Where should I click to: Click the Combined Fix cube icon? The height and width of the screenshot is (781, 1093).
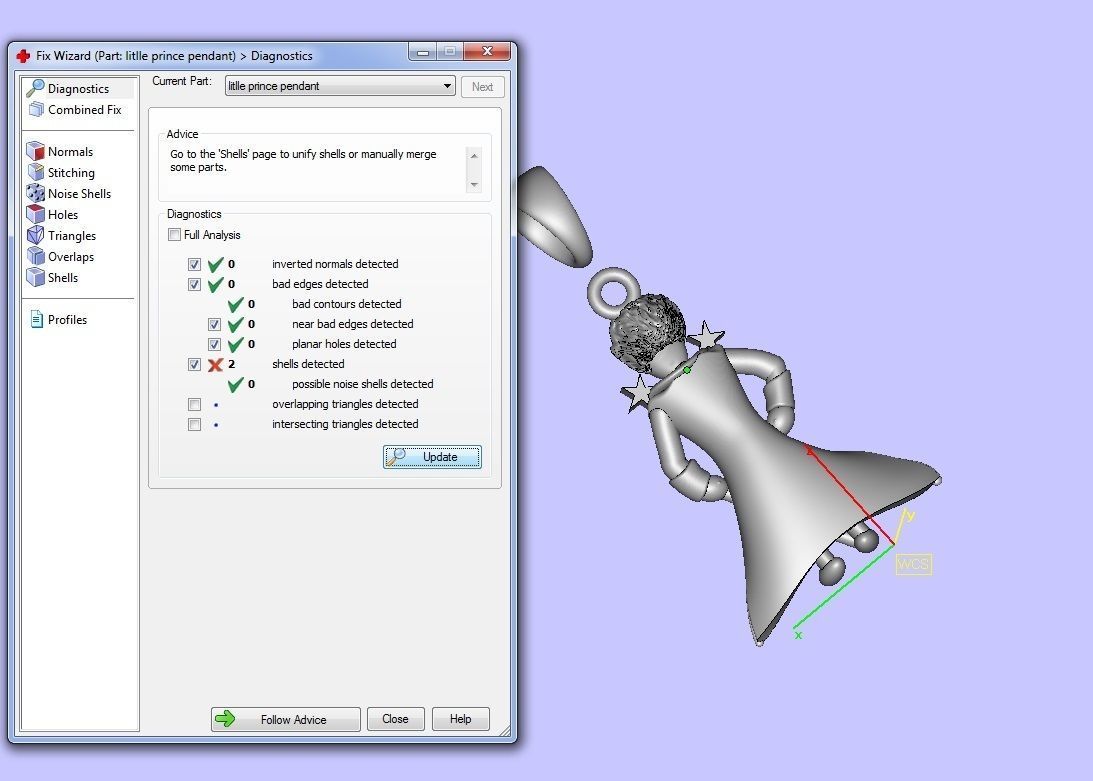36,109
